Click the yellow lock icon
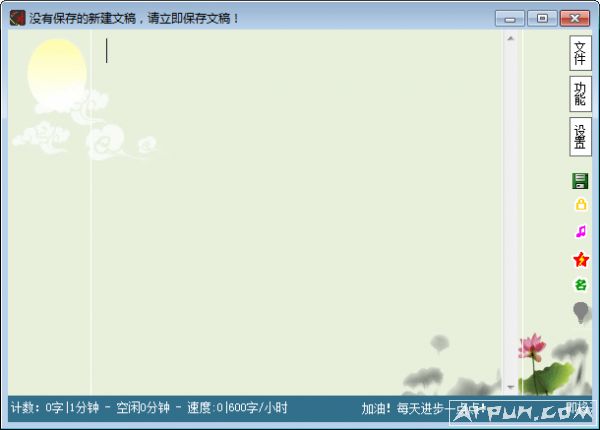This screenshot has width=600, height=430. [x=580, y=206]
